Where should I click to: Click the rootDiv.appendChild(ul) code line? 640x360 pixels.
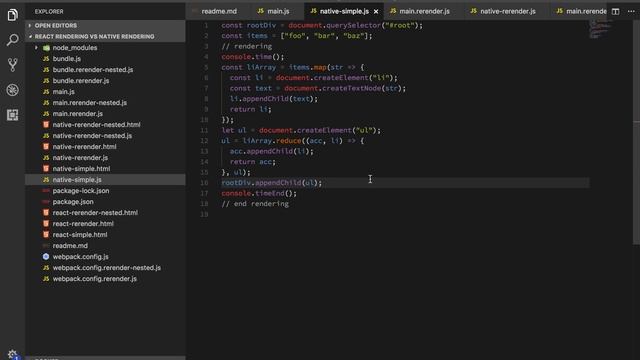(271, 182)
